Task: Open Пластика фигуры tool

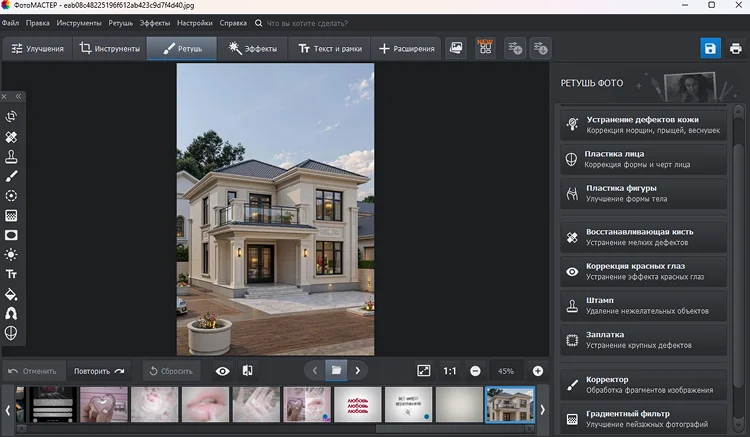Action: click(643, 193)
